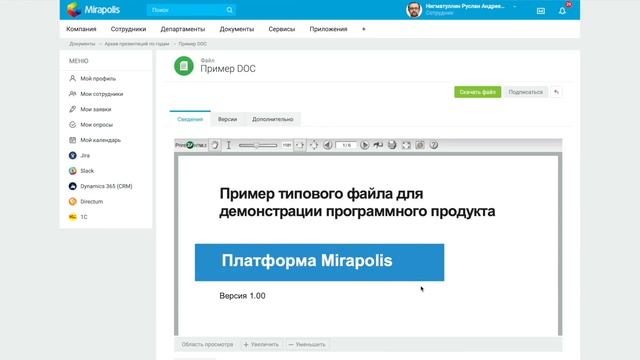
Task: Click the Подписаться button
Action: click(526, 92)
